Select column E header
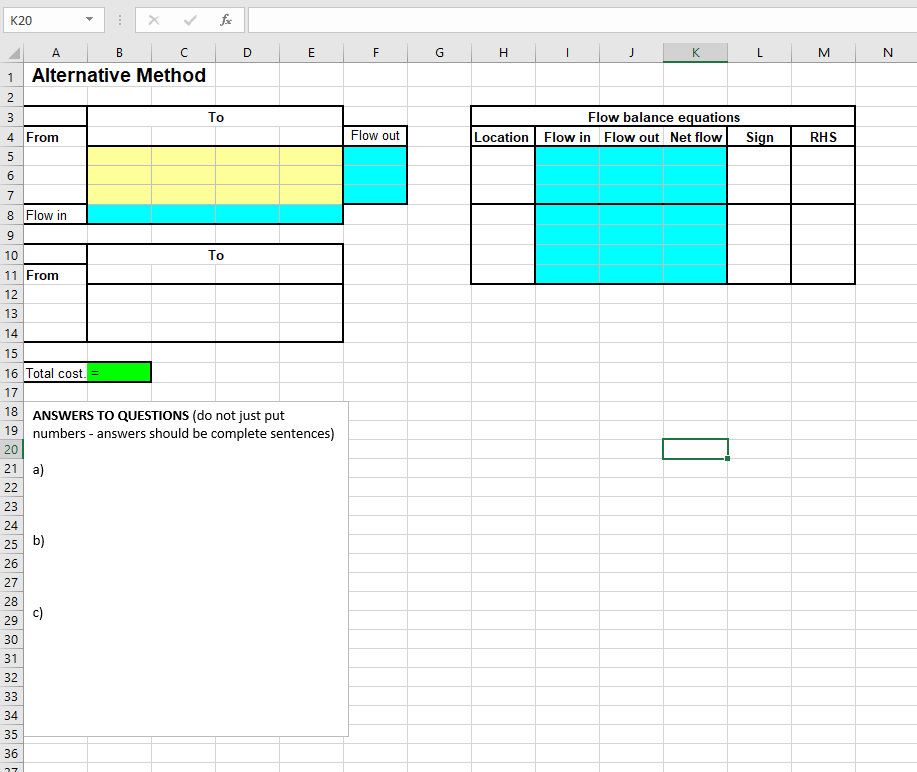 click(311, 53)
